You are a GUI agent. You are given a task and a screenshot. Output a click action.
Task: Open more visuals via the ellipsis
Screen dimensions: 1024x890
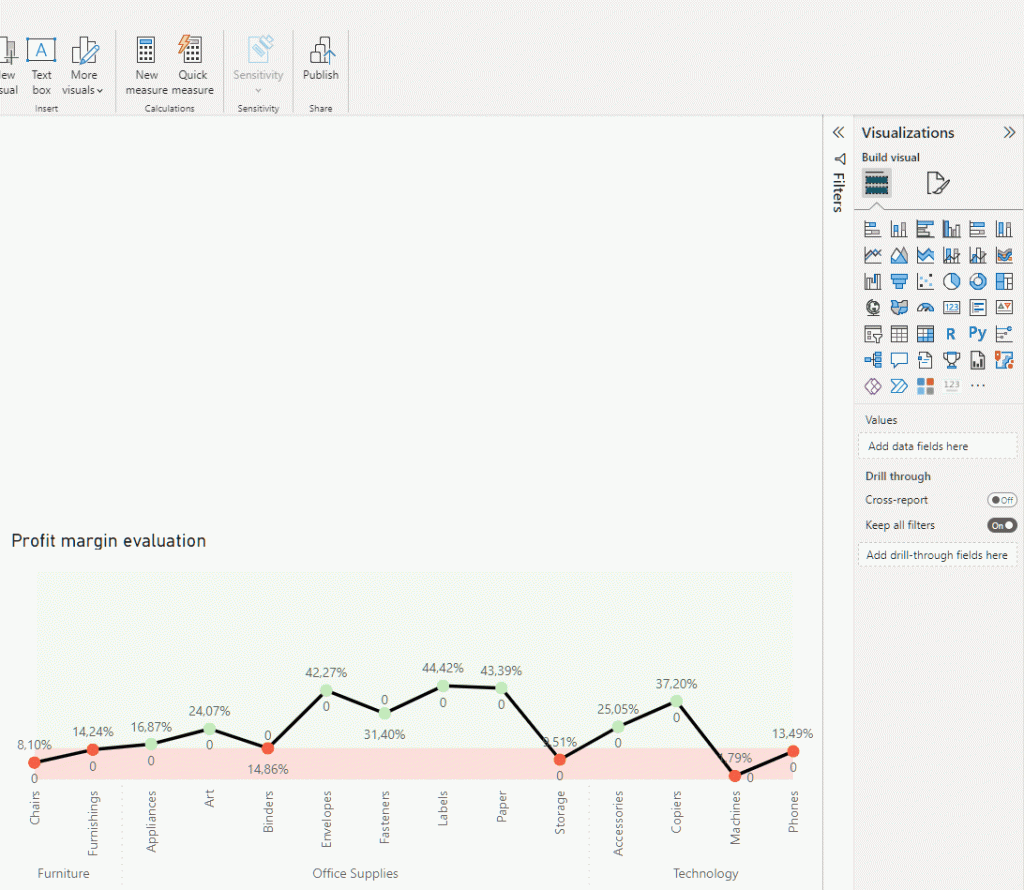pyautogui.click(x=978, y=386)
